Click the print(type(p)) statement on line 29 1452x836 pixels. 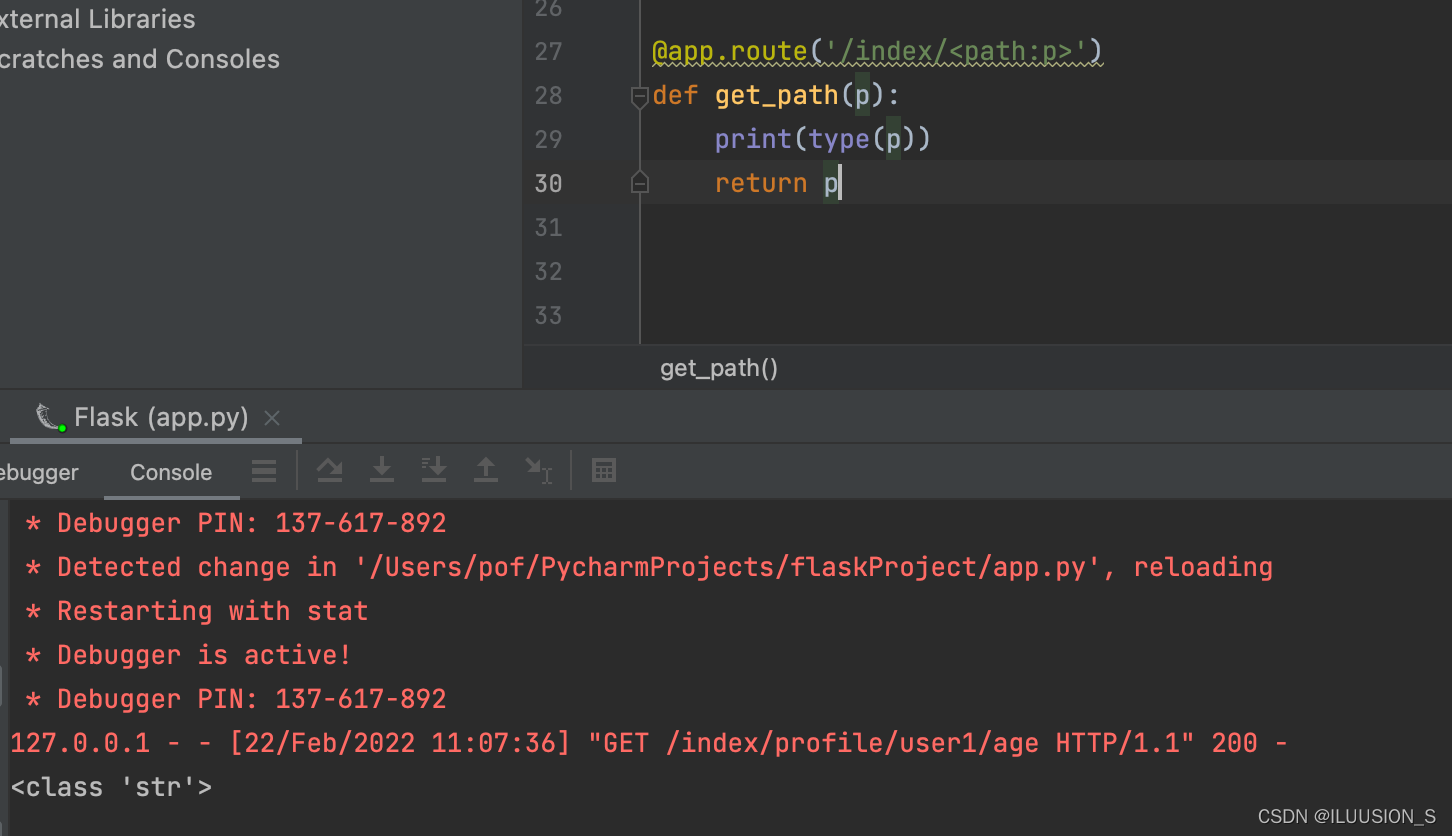click(823, 139)
